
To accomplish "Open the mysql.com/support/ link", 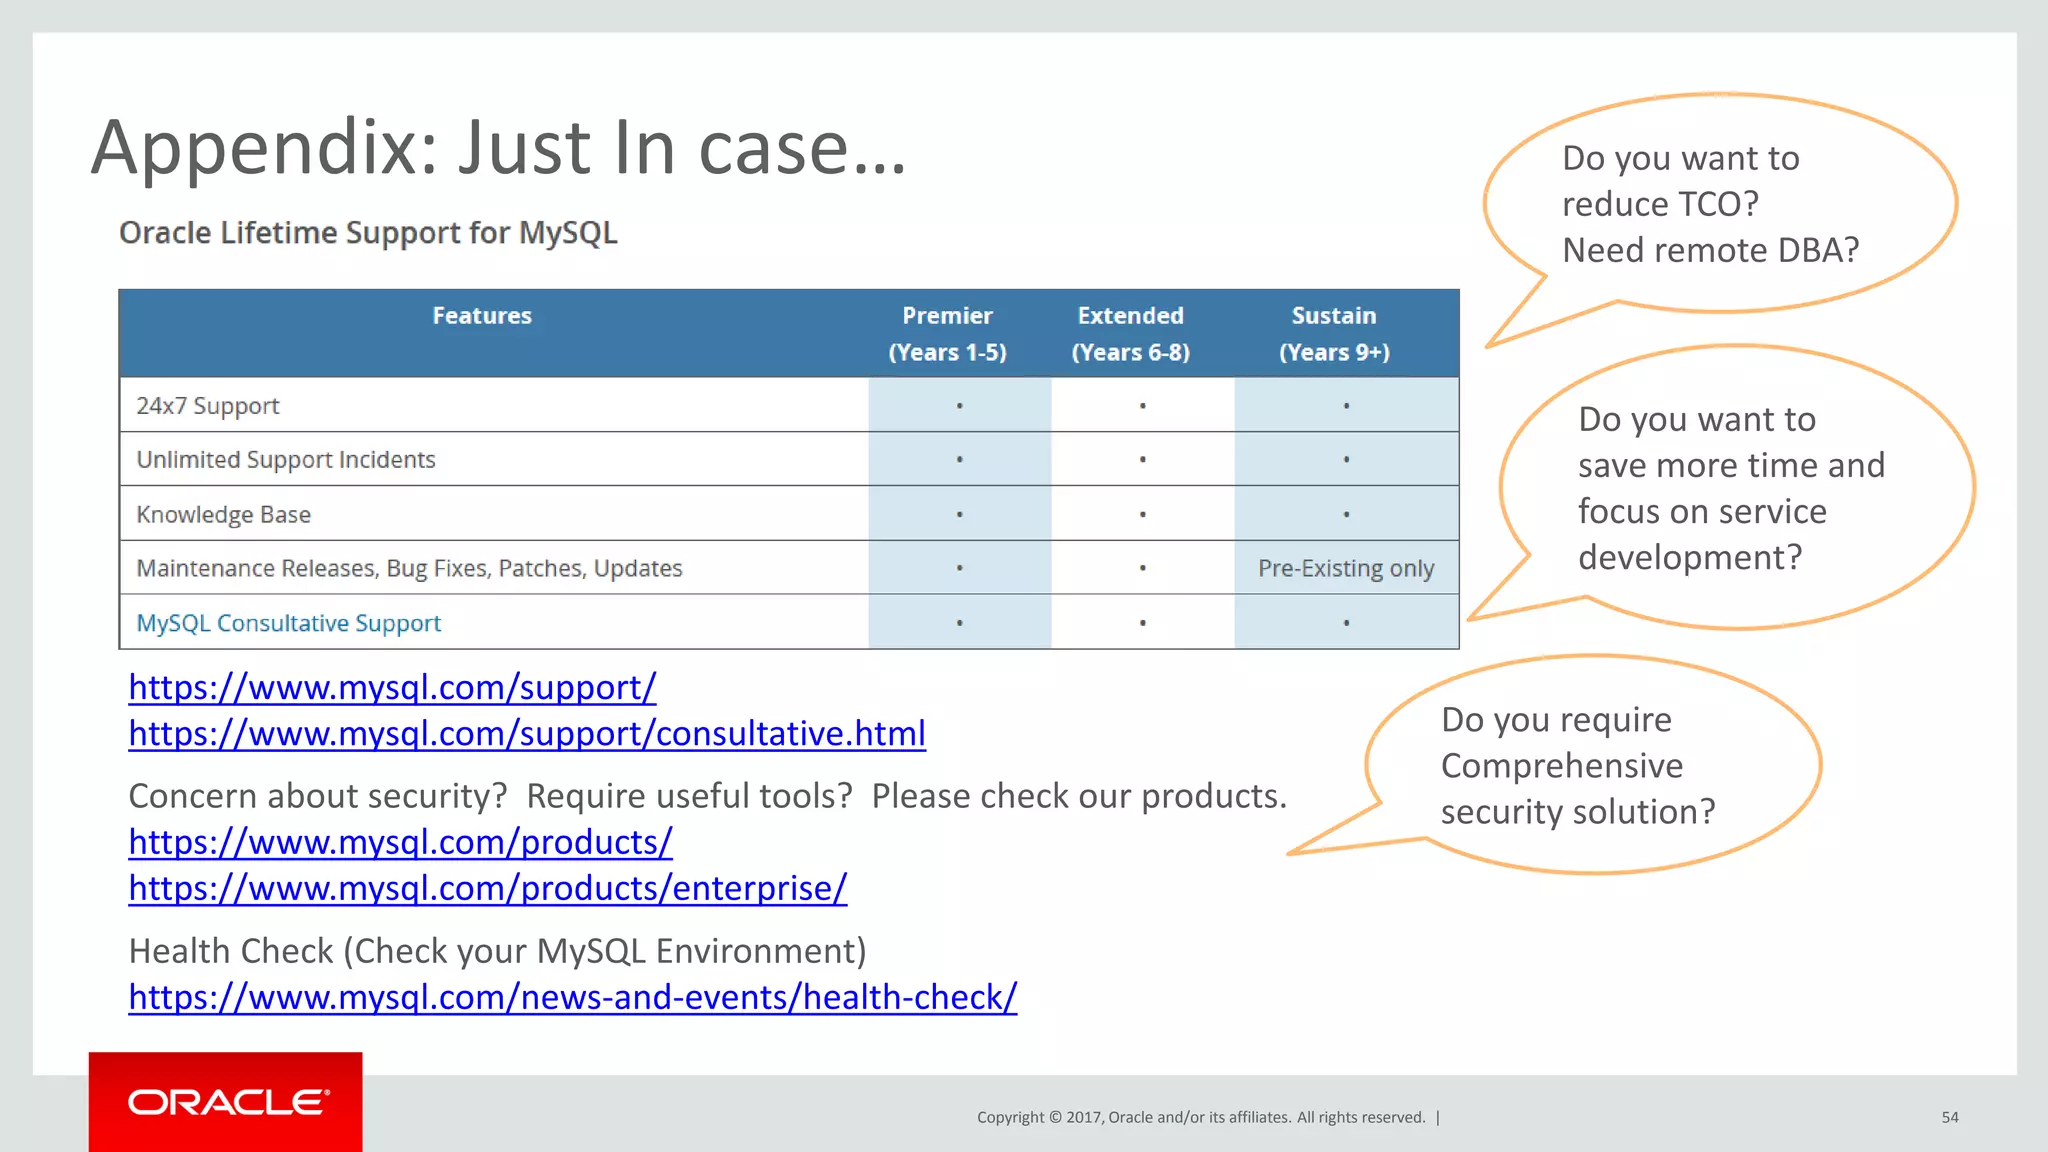I will (x=392, y=688).
